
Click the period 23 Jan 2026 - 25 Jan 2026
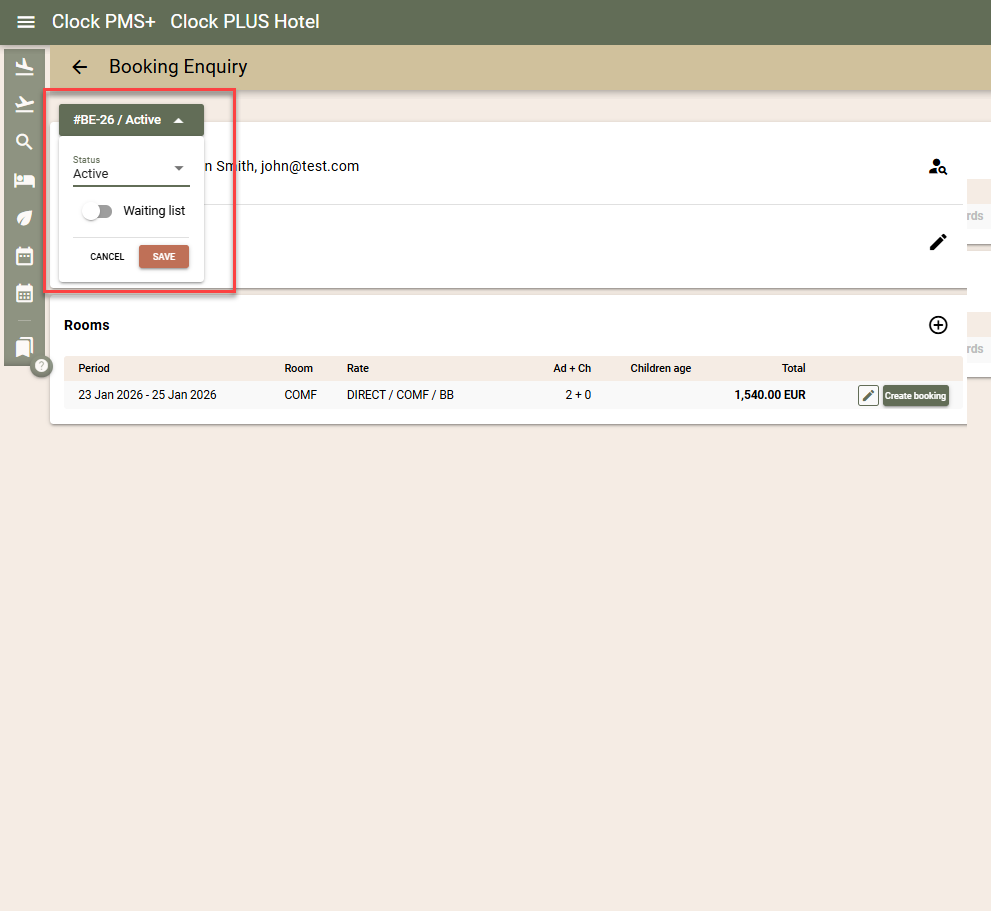point(147,395)
